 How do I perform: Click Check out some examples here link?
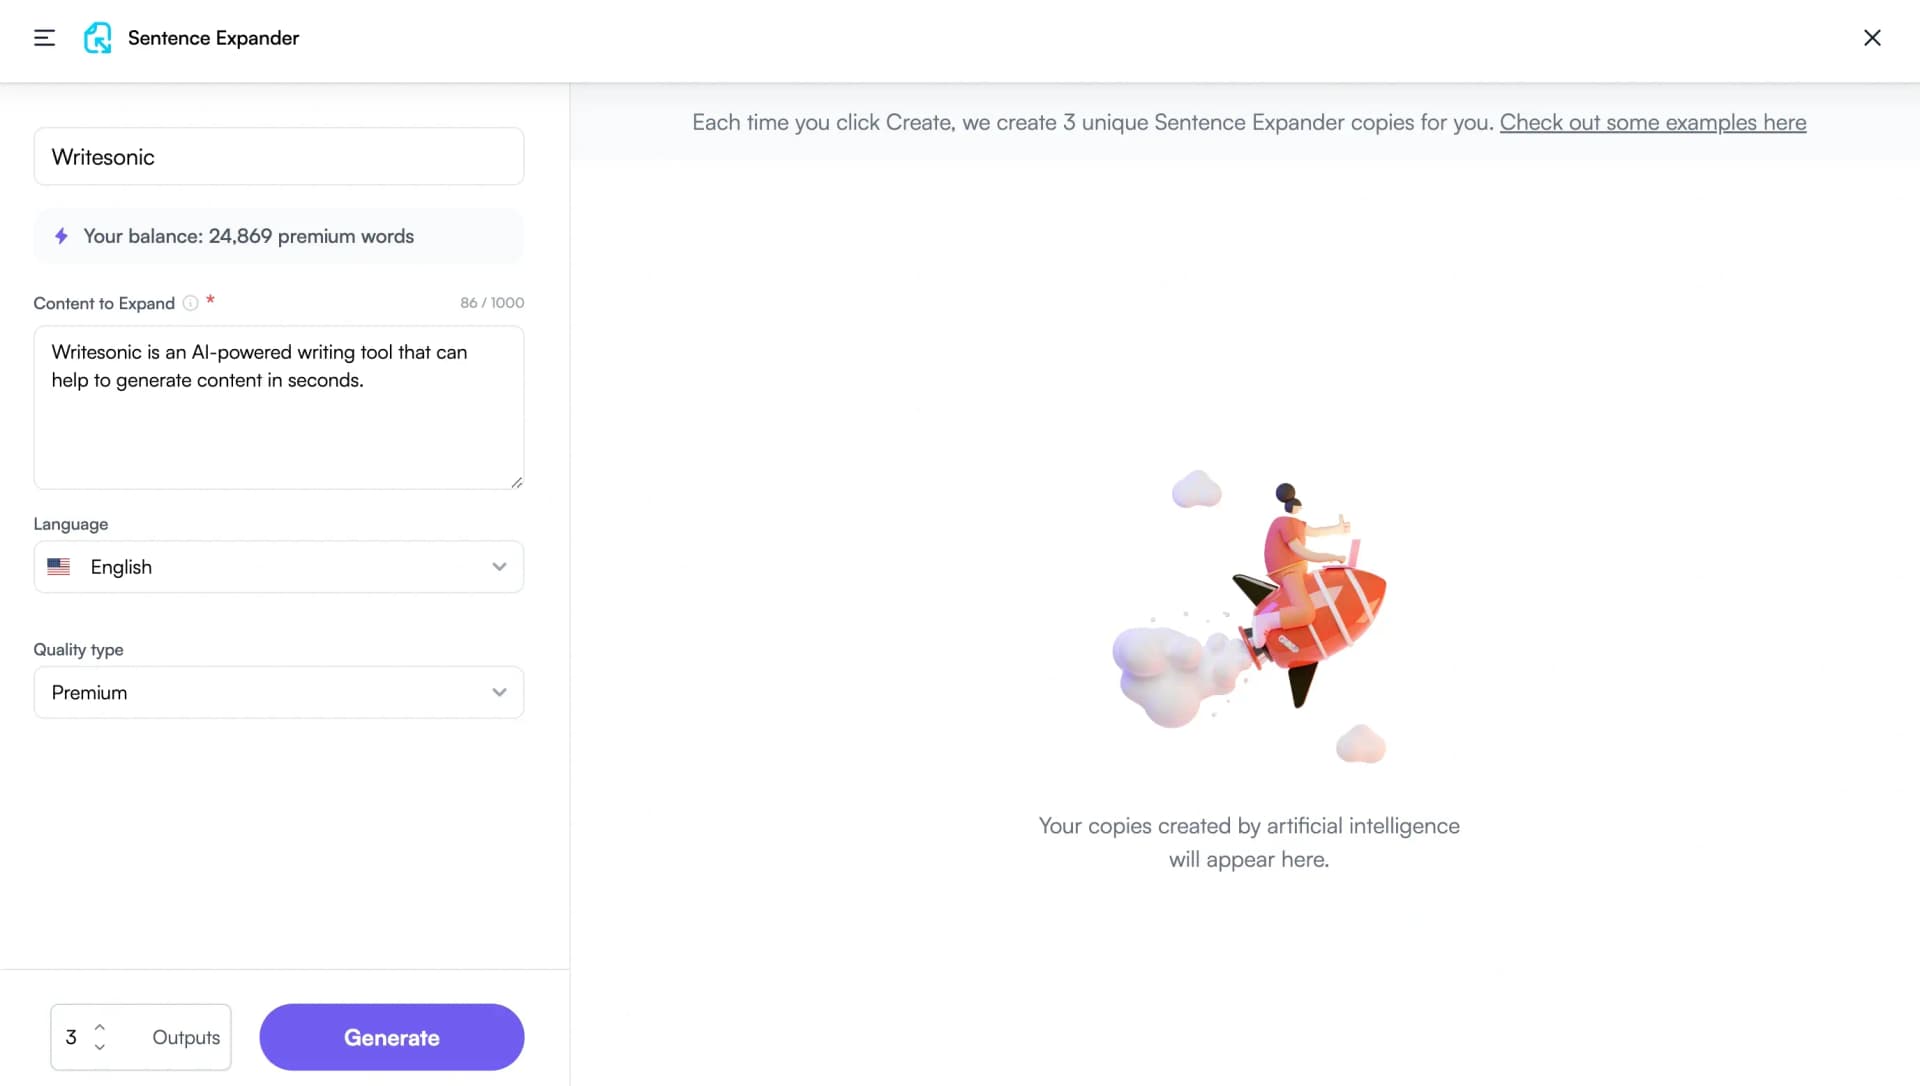pyautogui.click(x=1652, y=121)
